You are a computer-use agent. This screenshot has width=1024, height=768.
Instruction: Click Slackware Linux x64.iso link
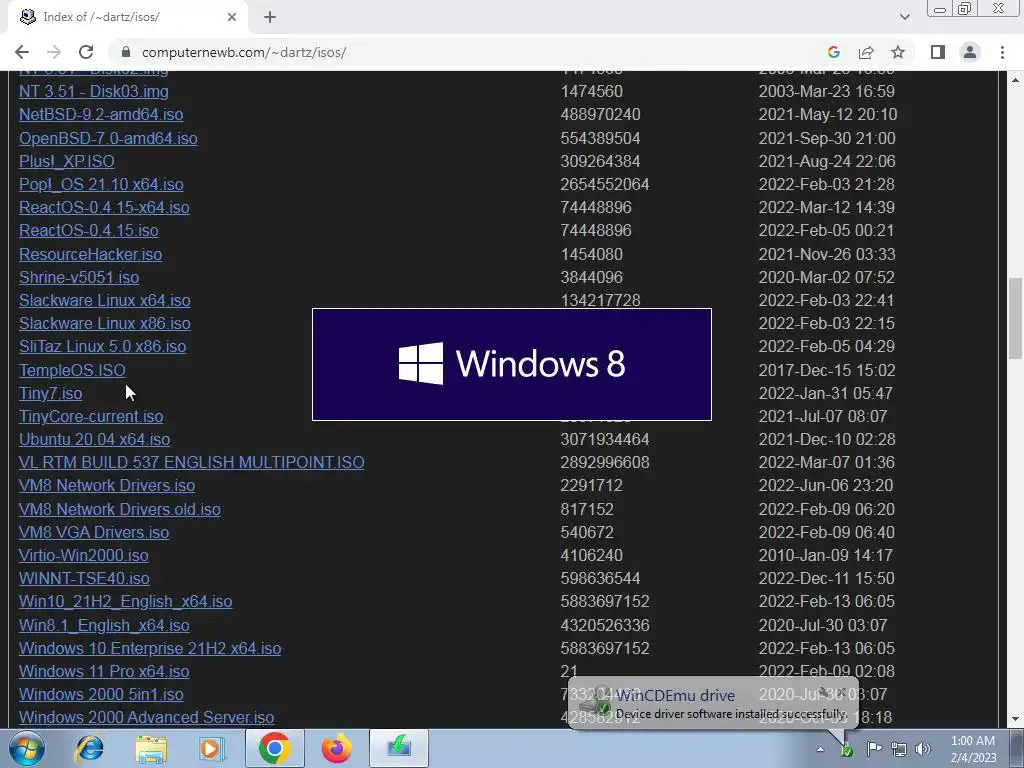104,300
